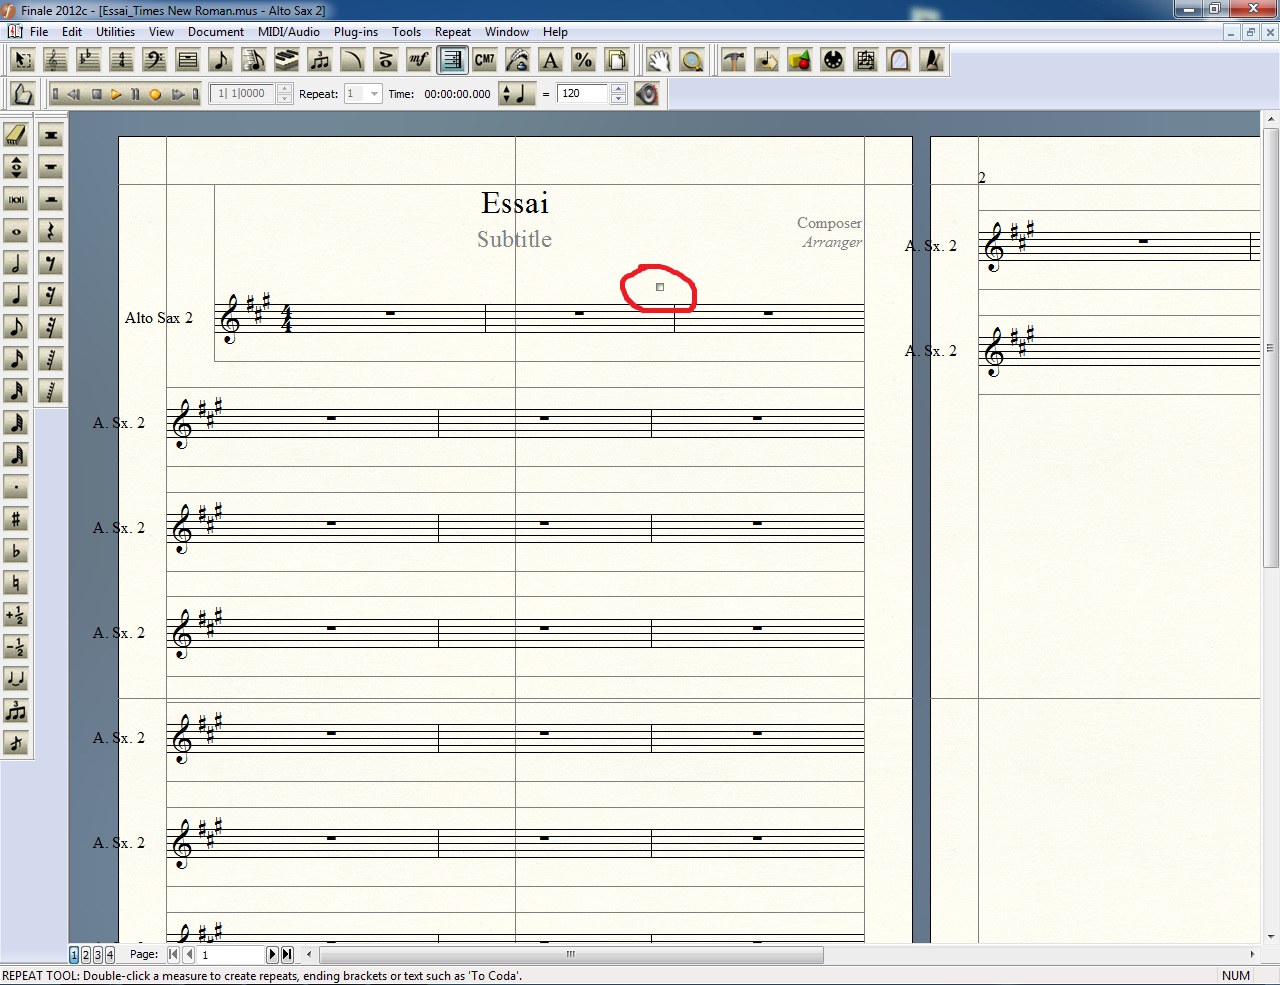Increase the tempo value with up arrow
Viewport: 1280px width, 985px height.
tap(618, 89)
